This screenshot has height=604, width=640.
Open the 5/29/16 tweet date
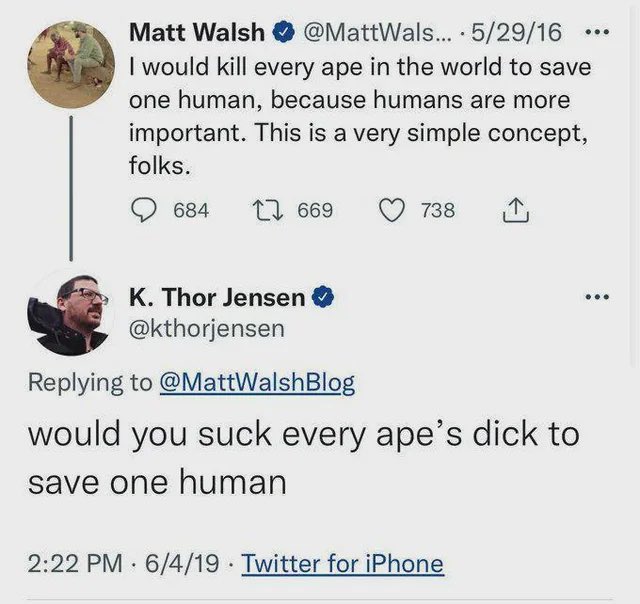click(516, 32)
